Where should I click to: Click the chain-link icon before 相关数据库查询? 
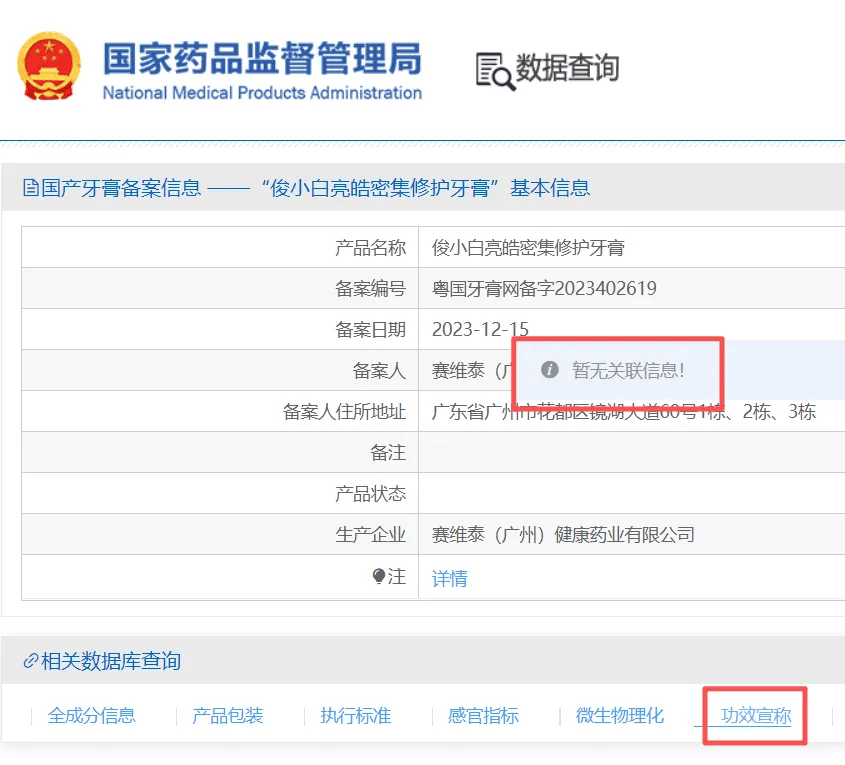30,661
